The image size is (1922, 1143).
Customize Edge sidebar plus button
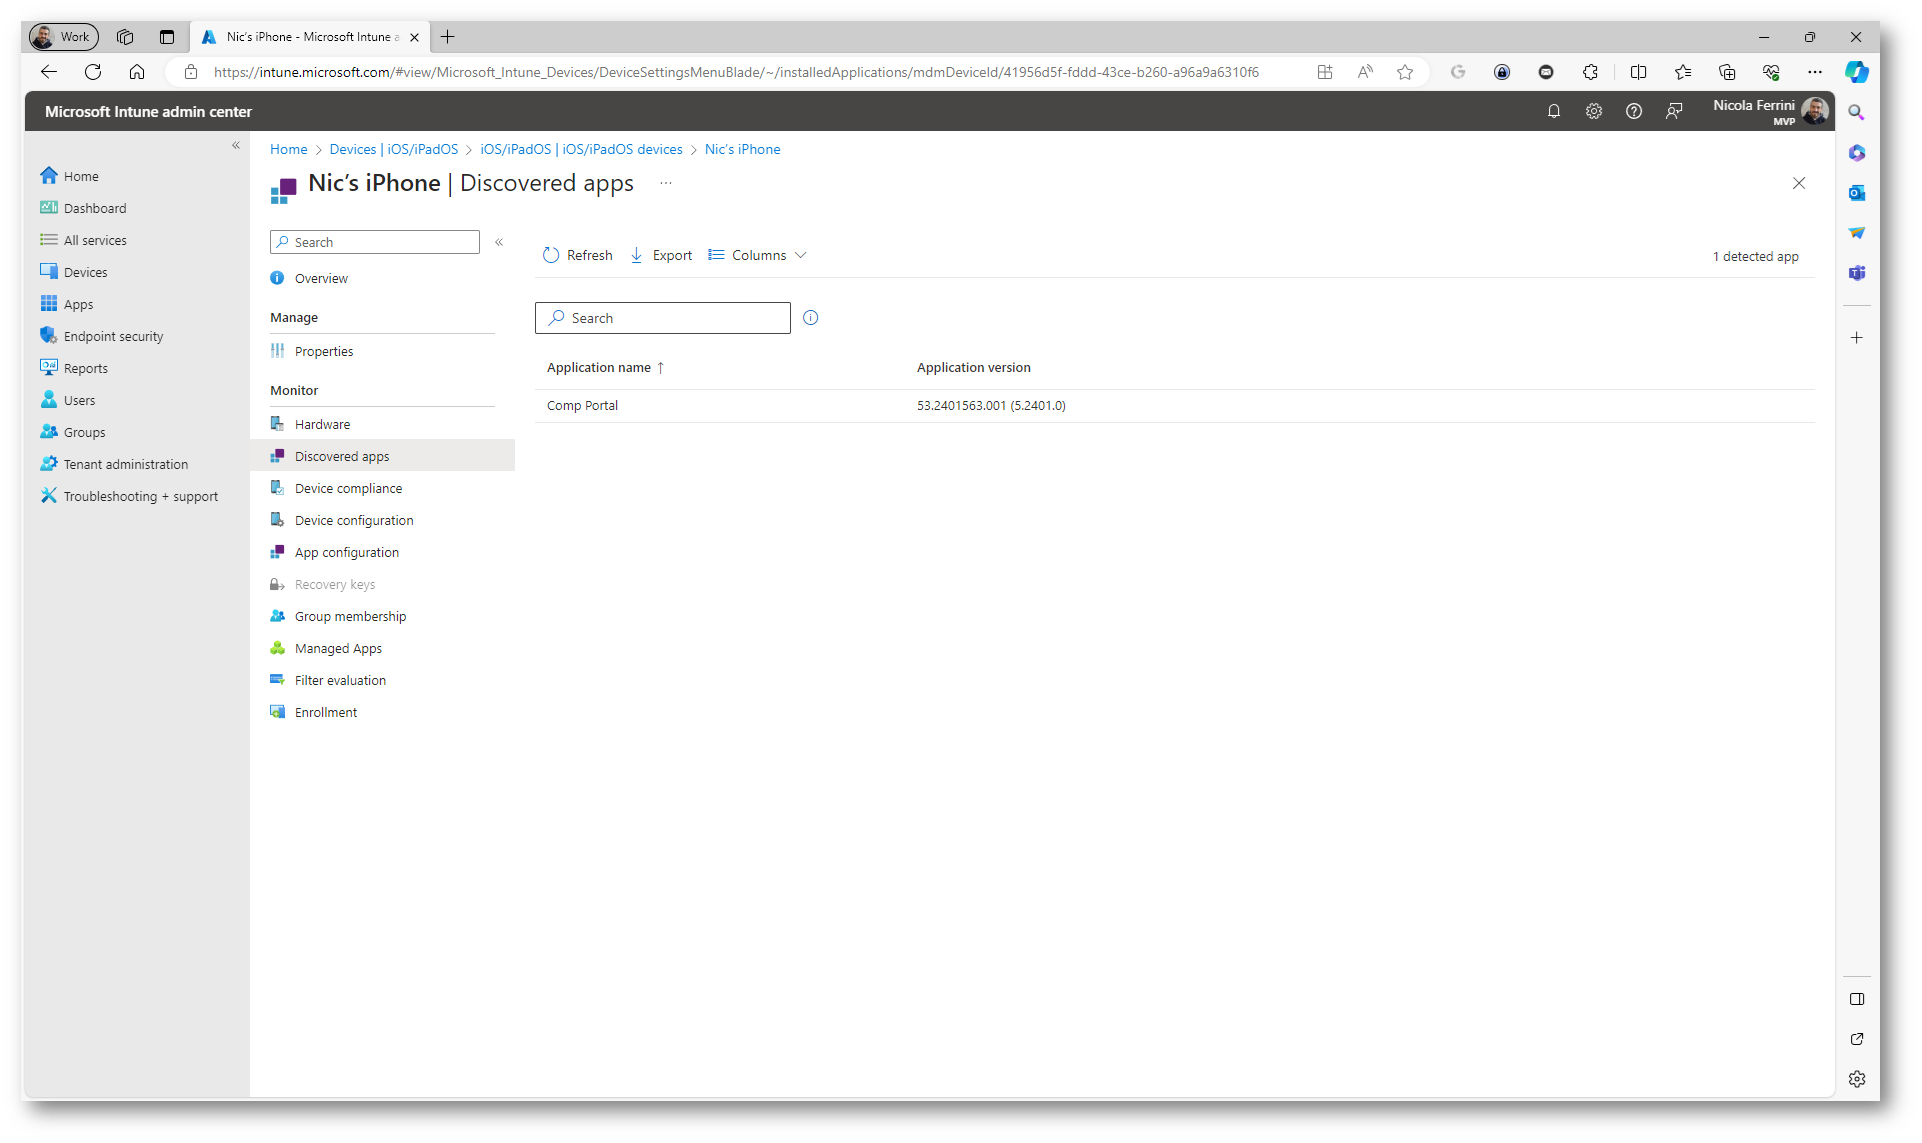point(1857,338)
